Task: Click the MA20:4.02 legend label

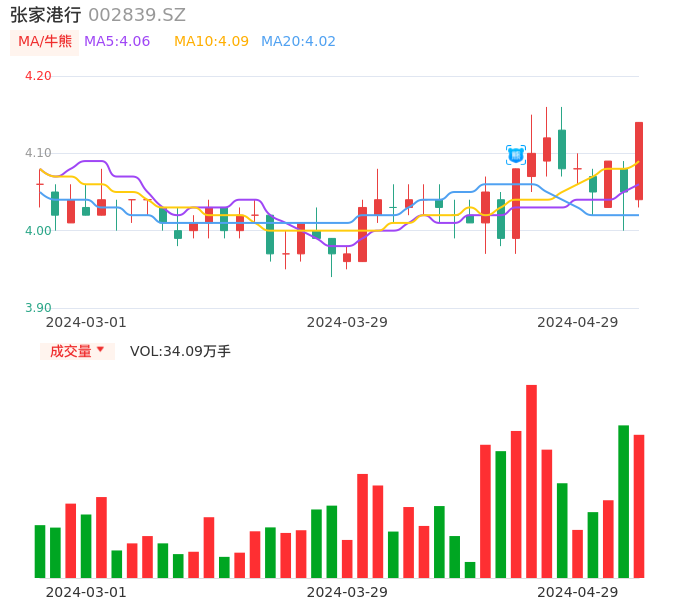Action: click(x=298, y=42)
